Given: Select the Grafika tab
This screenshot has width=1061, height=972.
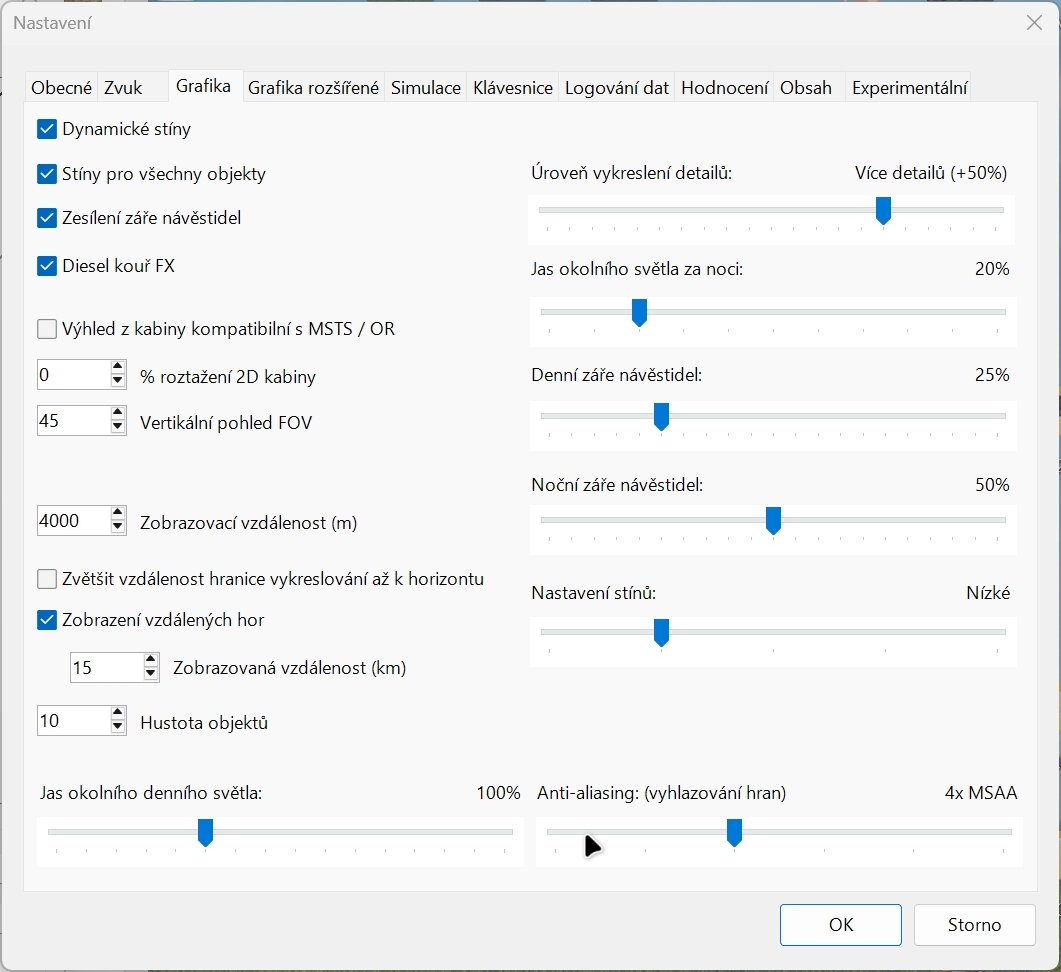Looking at the screenshot, I should [x=204, y=86].
